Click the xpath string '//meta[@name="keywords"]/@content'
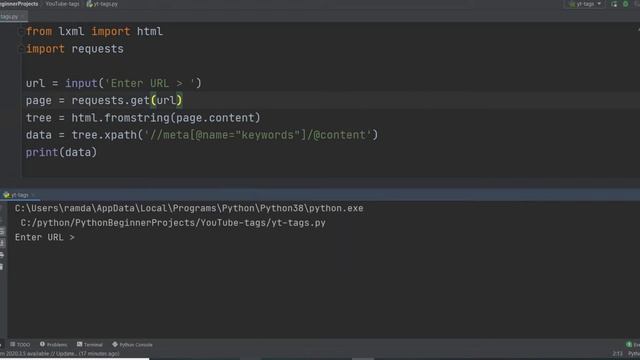Image resolution: width=640 pixels, height=360 pixels. click(258, 135)
